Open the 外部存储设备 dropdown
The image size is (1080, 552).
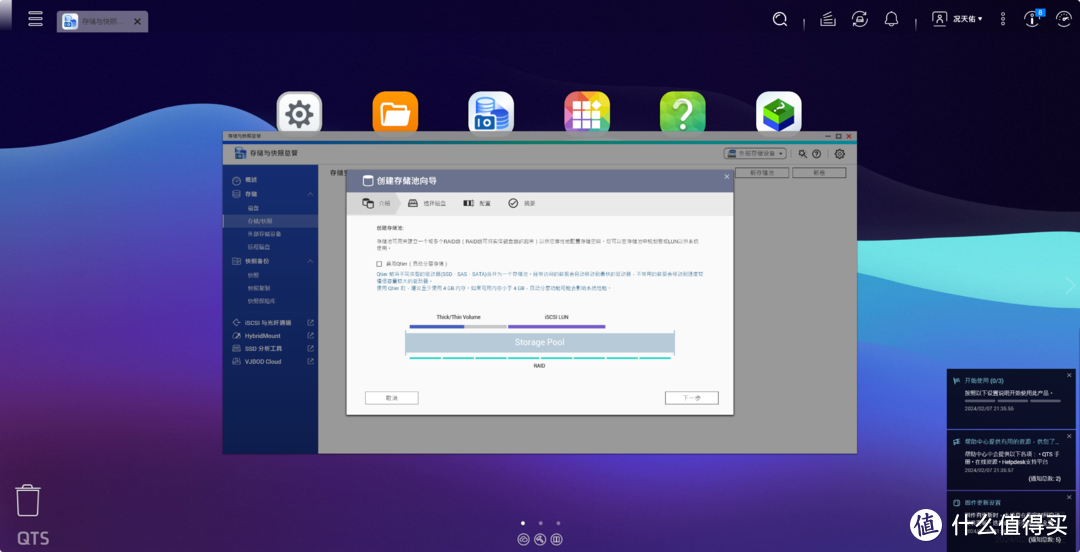click(x=755, y=154)
